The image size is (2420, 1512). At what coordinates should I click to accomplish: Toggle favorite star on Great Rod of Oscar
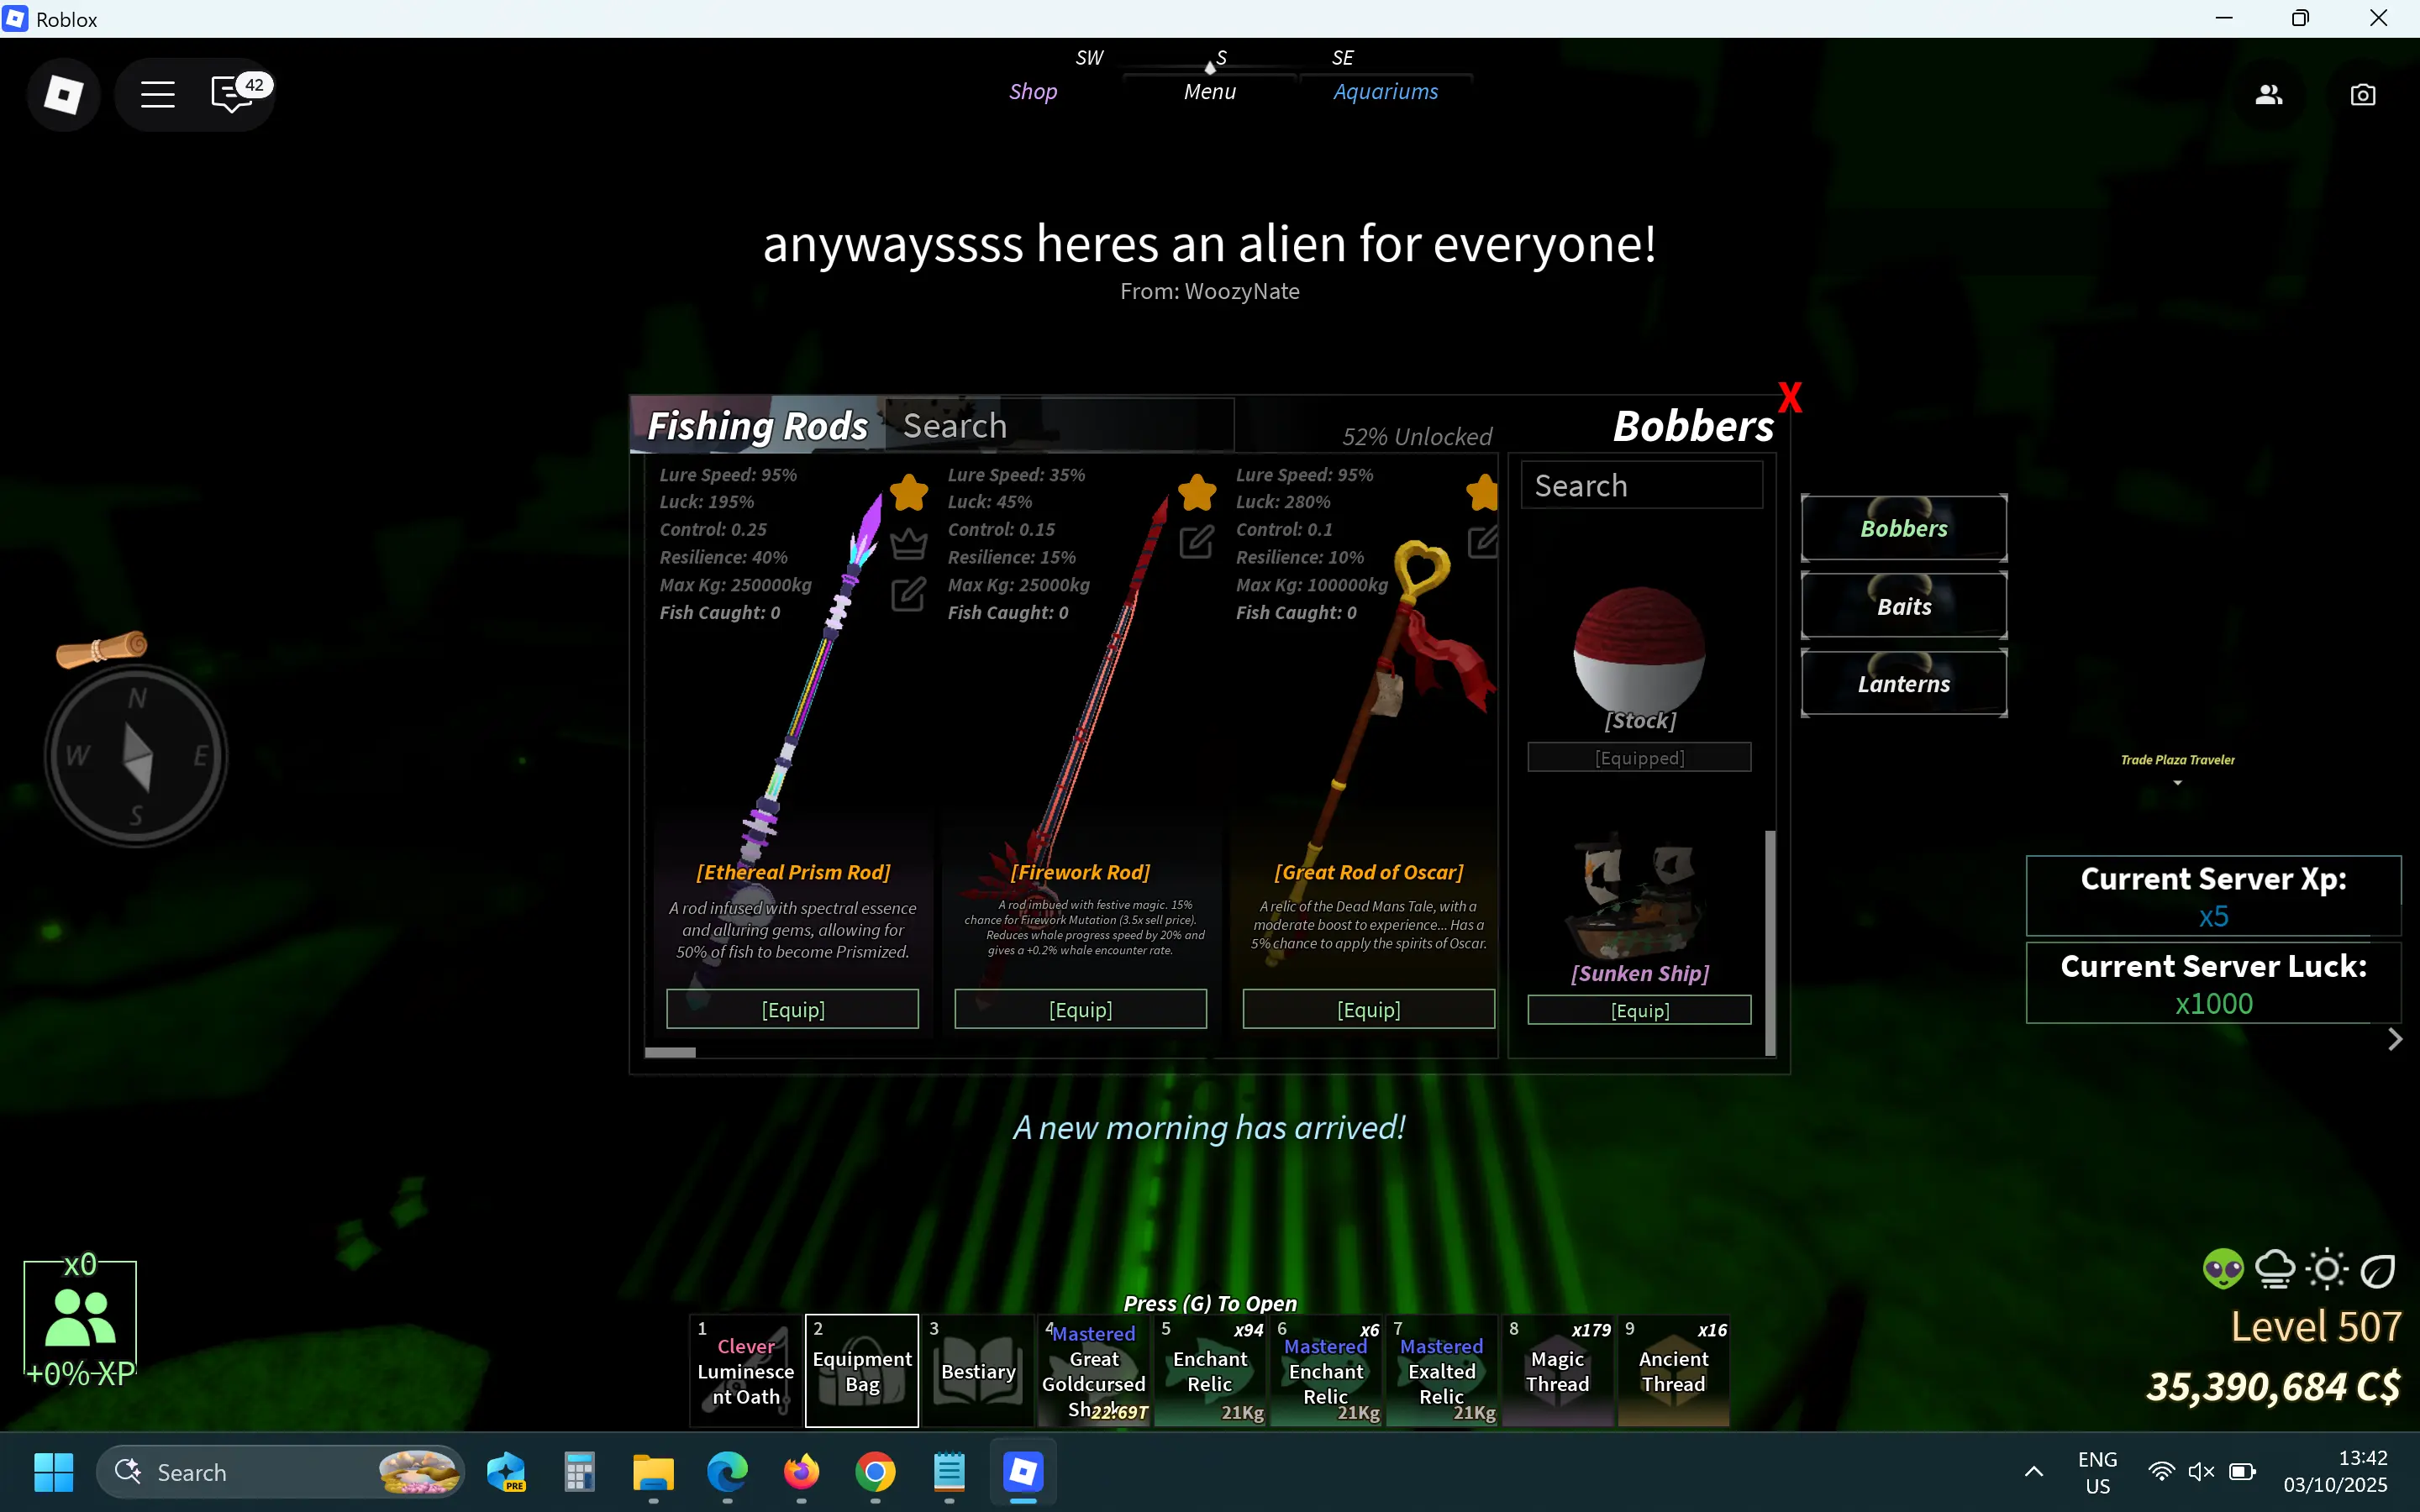coord(1482,492)
